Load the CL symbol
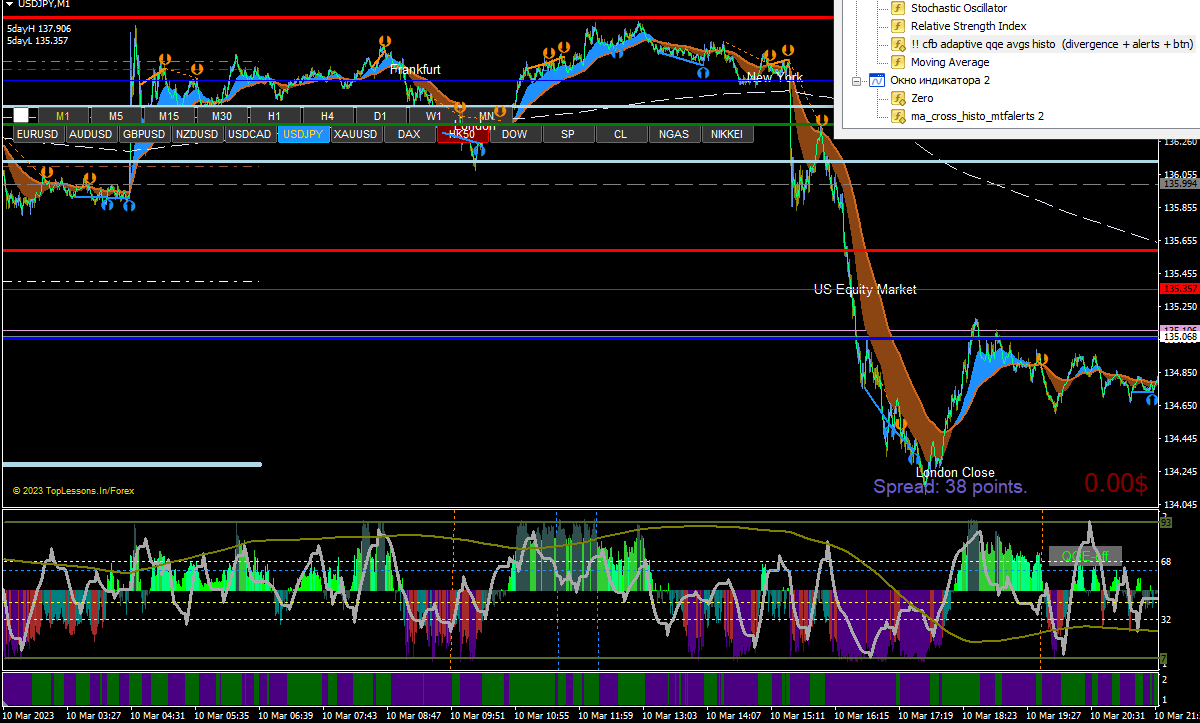Image resolution: width=1200 pixels, height=723 pixels. point(621,134)
